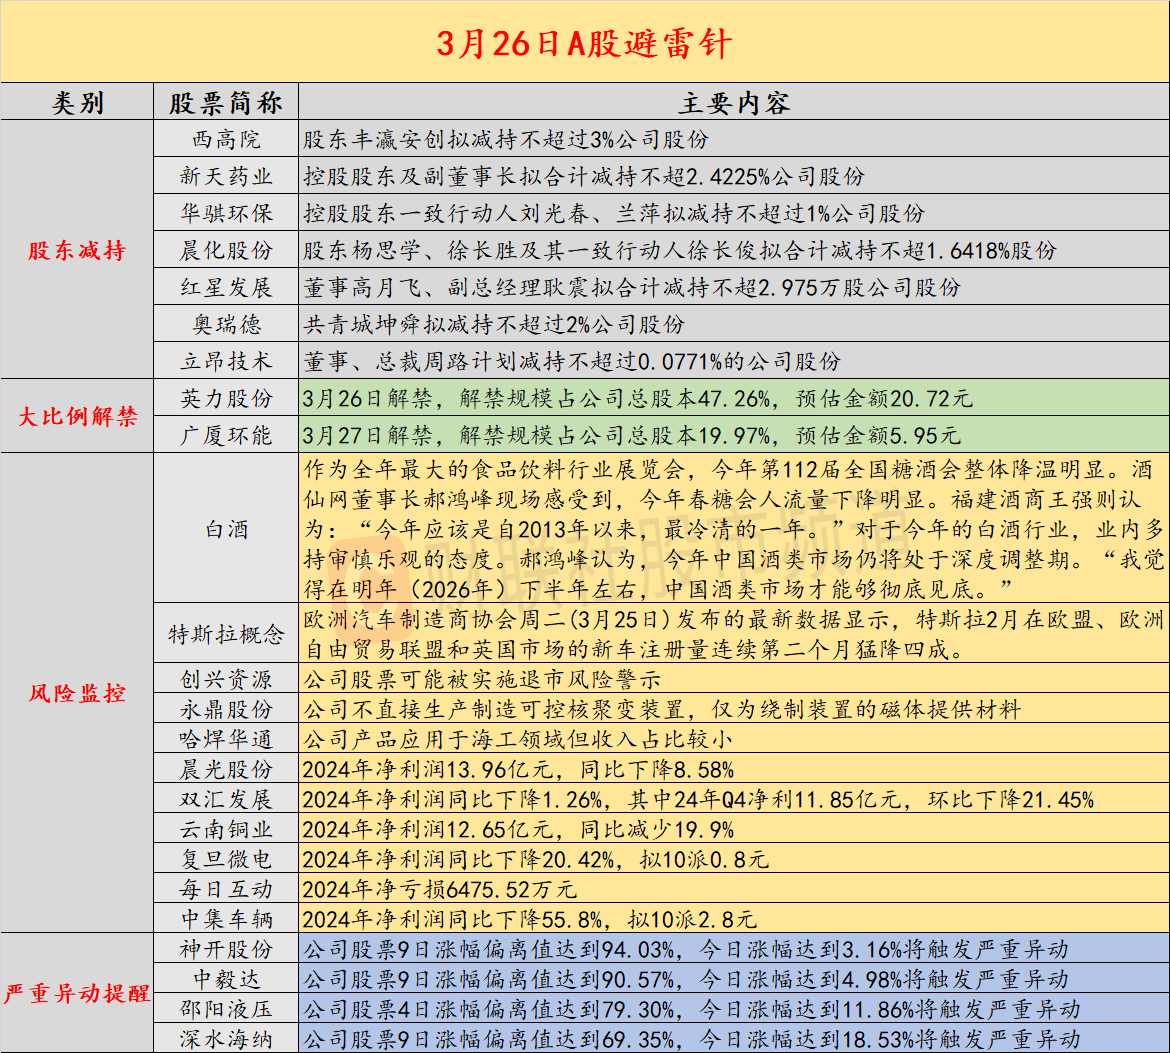Click stock name '红星发展'

pos(225,287)
